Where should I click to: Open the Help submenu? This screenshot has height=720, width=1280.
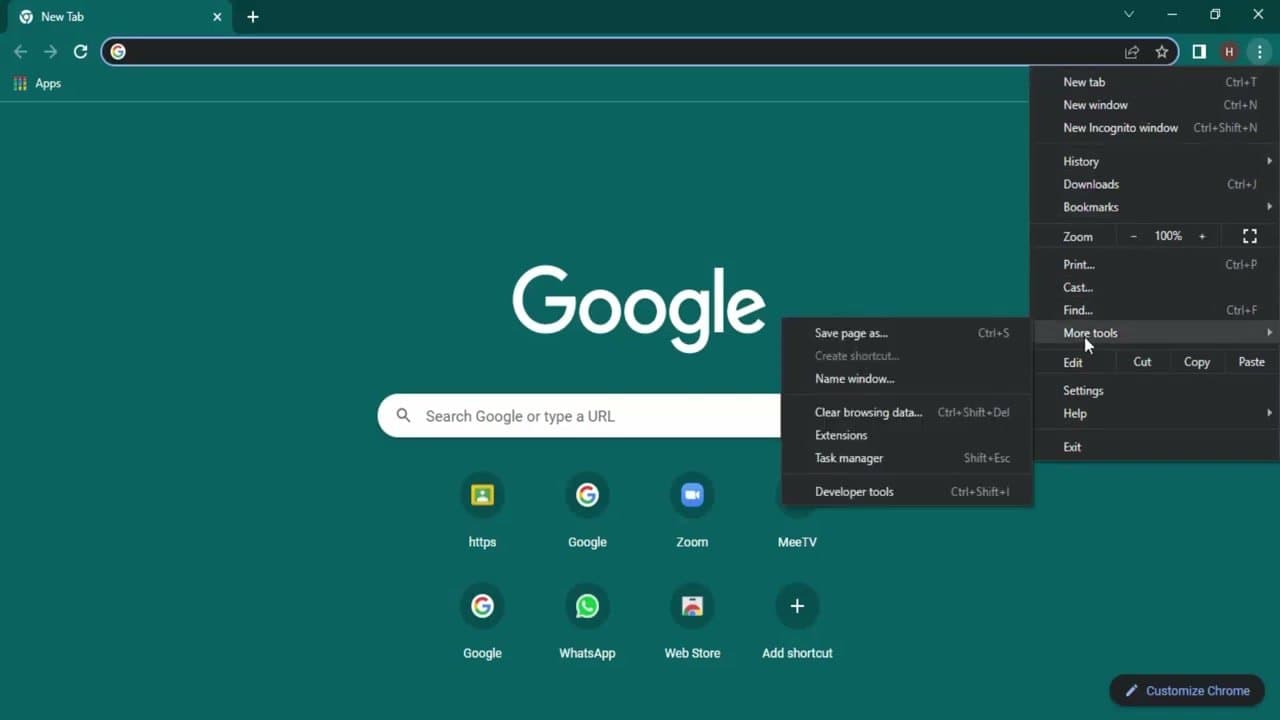(1075, 413)
